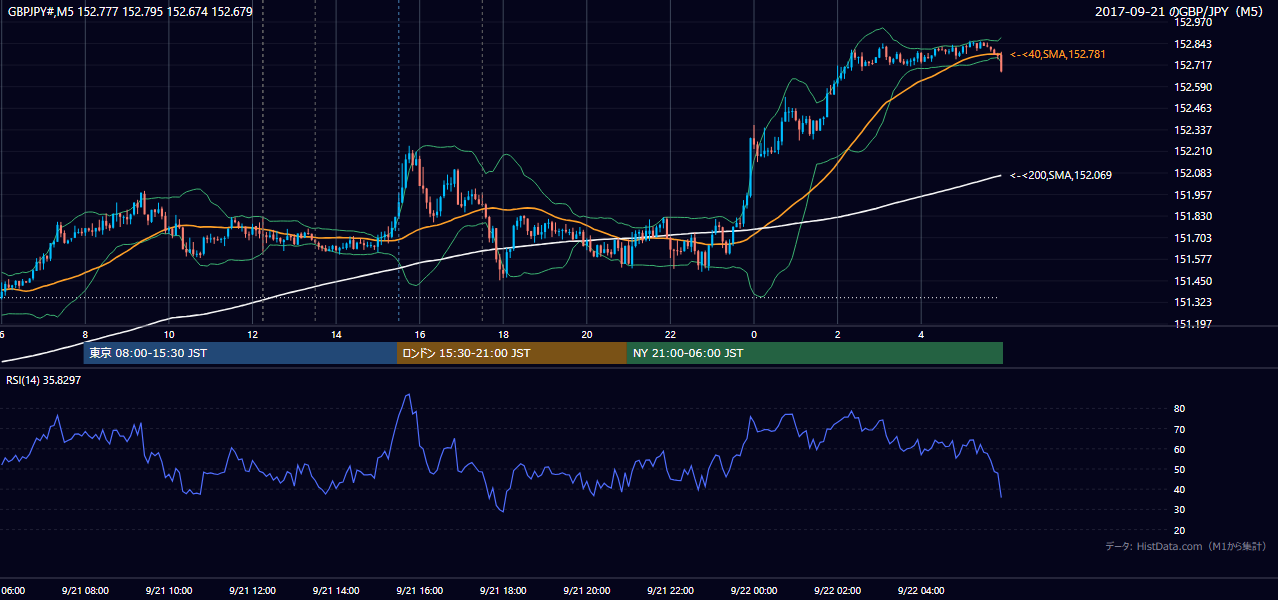Click the bottom time label 9/21 18:00
The image size is (1278, 600).
coord(503,591)
